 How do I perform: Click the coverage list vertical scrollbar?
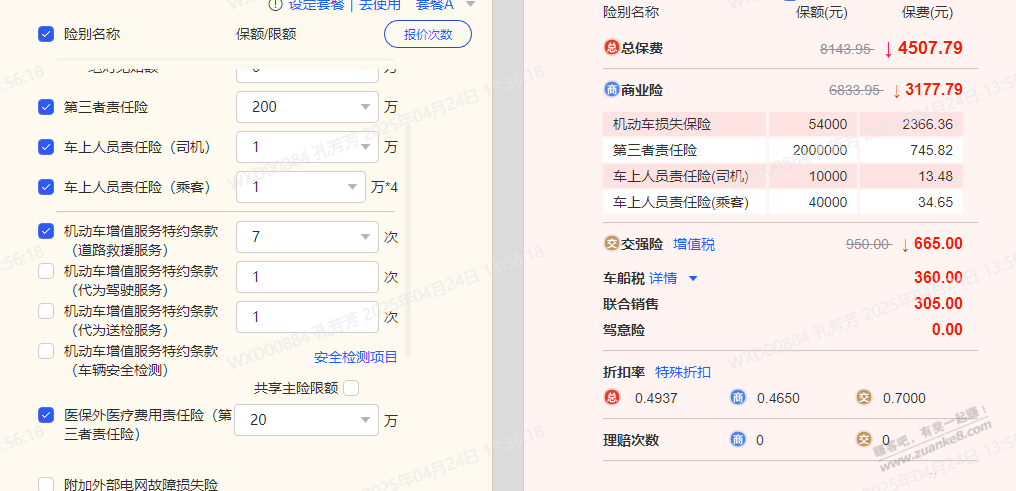click(408, 240)
